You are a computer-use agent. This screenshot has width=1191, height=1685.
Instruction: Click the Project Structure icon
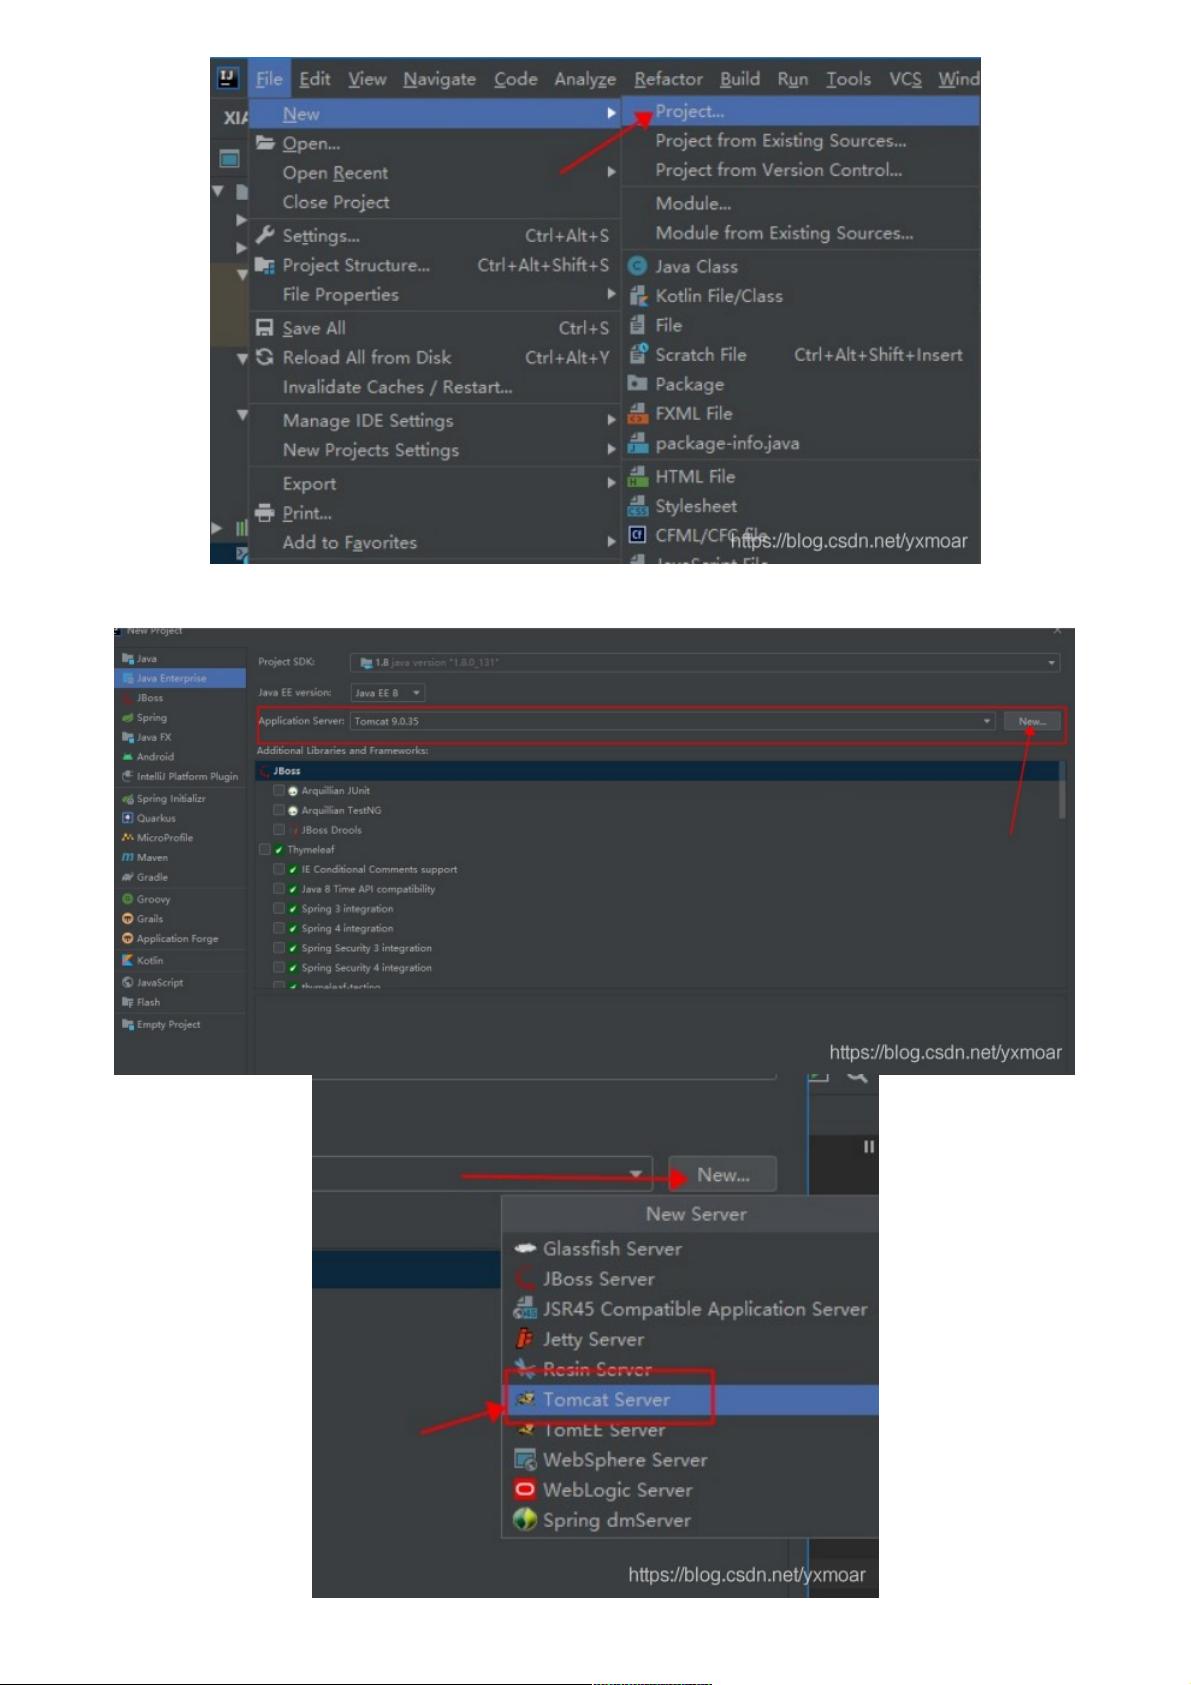pyautogui.click(x=265, y=265)
